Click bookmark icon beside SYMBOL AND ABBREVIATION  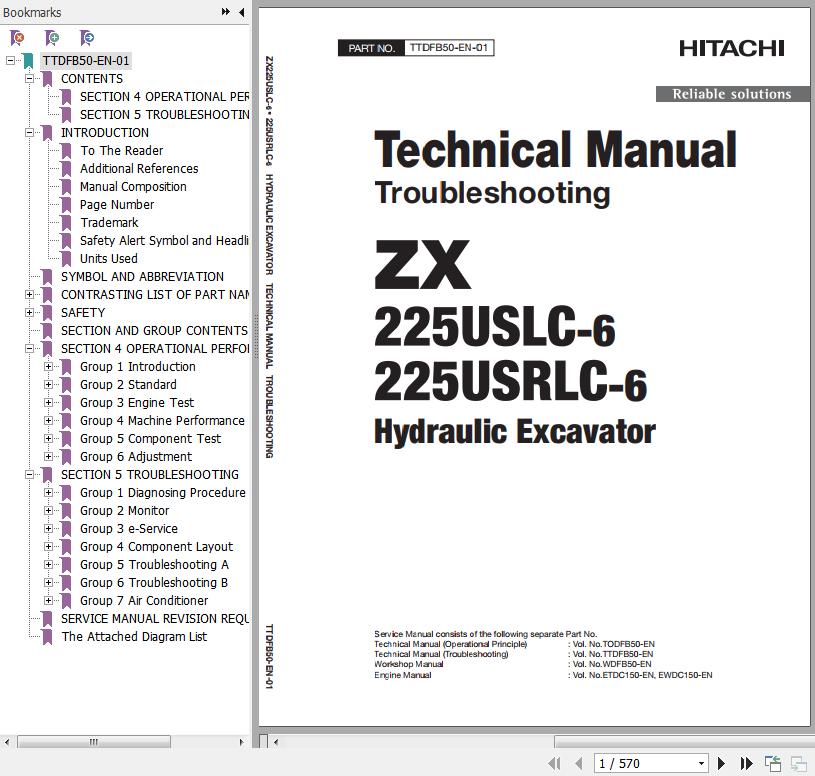(x=47, y=277)
